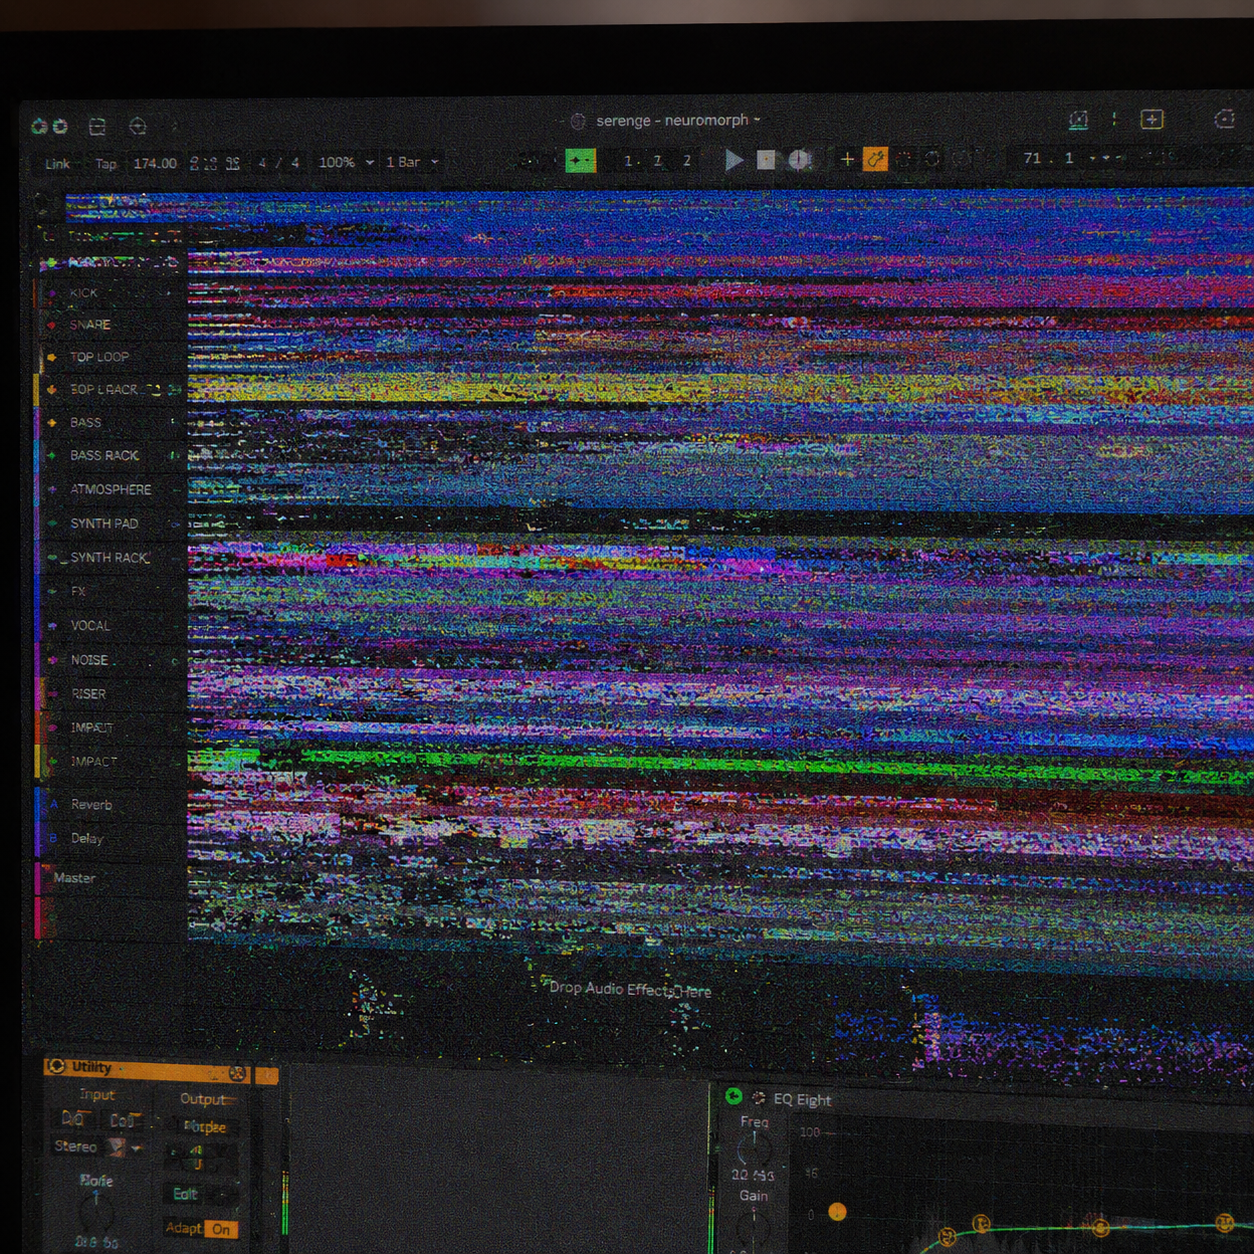Toggle the orange automation arm icon
This screenshot has height=1254, width=1254.
pos(875,159)
